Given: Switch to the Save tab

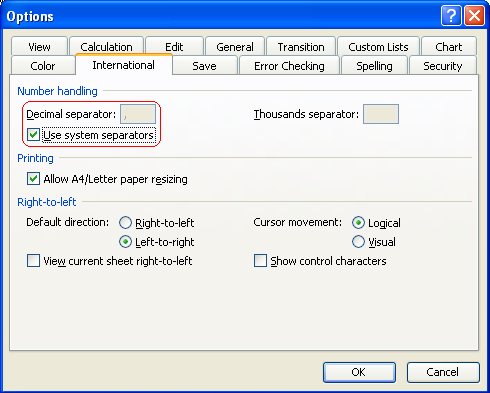Looking at the screenshot, I should [204, 66].
